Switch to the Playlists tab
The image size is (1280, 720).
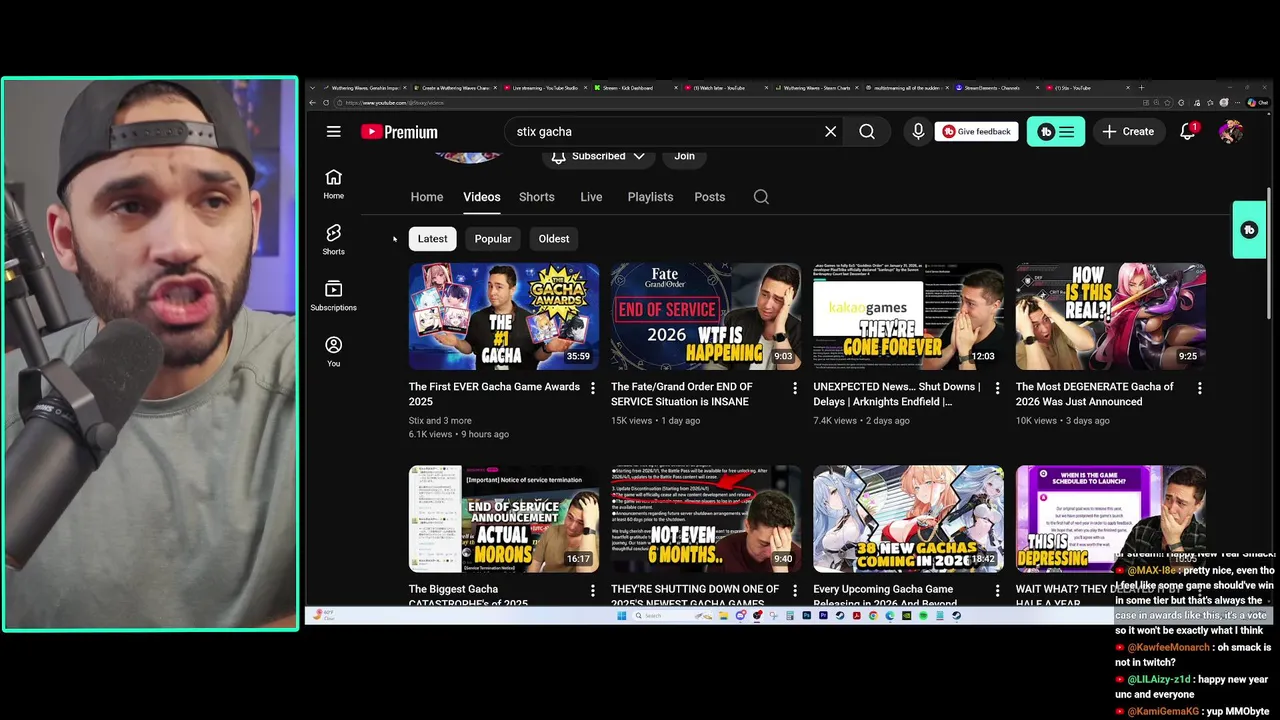tap(650, 197)
